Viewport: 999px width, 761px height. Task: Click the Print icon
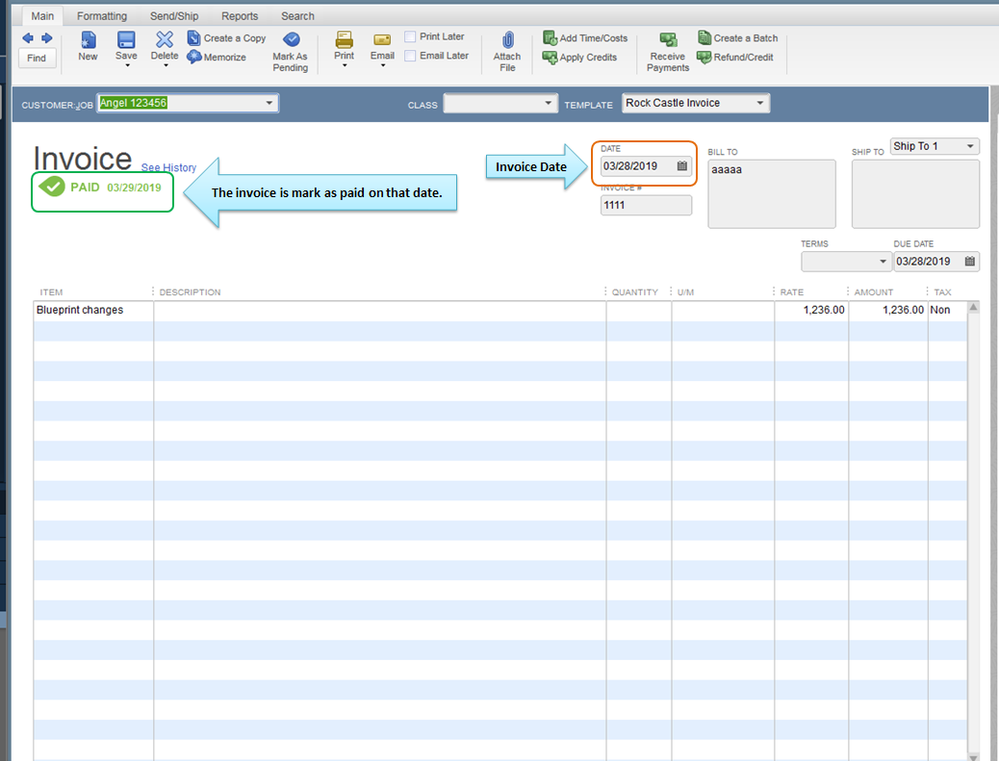tap(344, 40)
